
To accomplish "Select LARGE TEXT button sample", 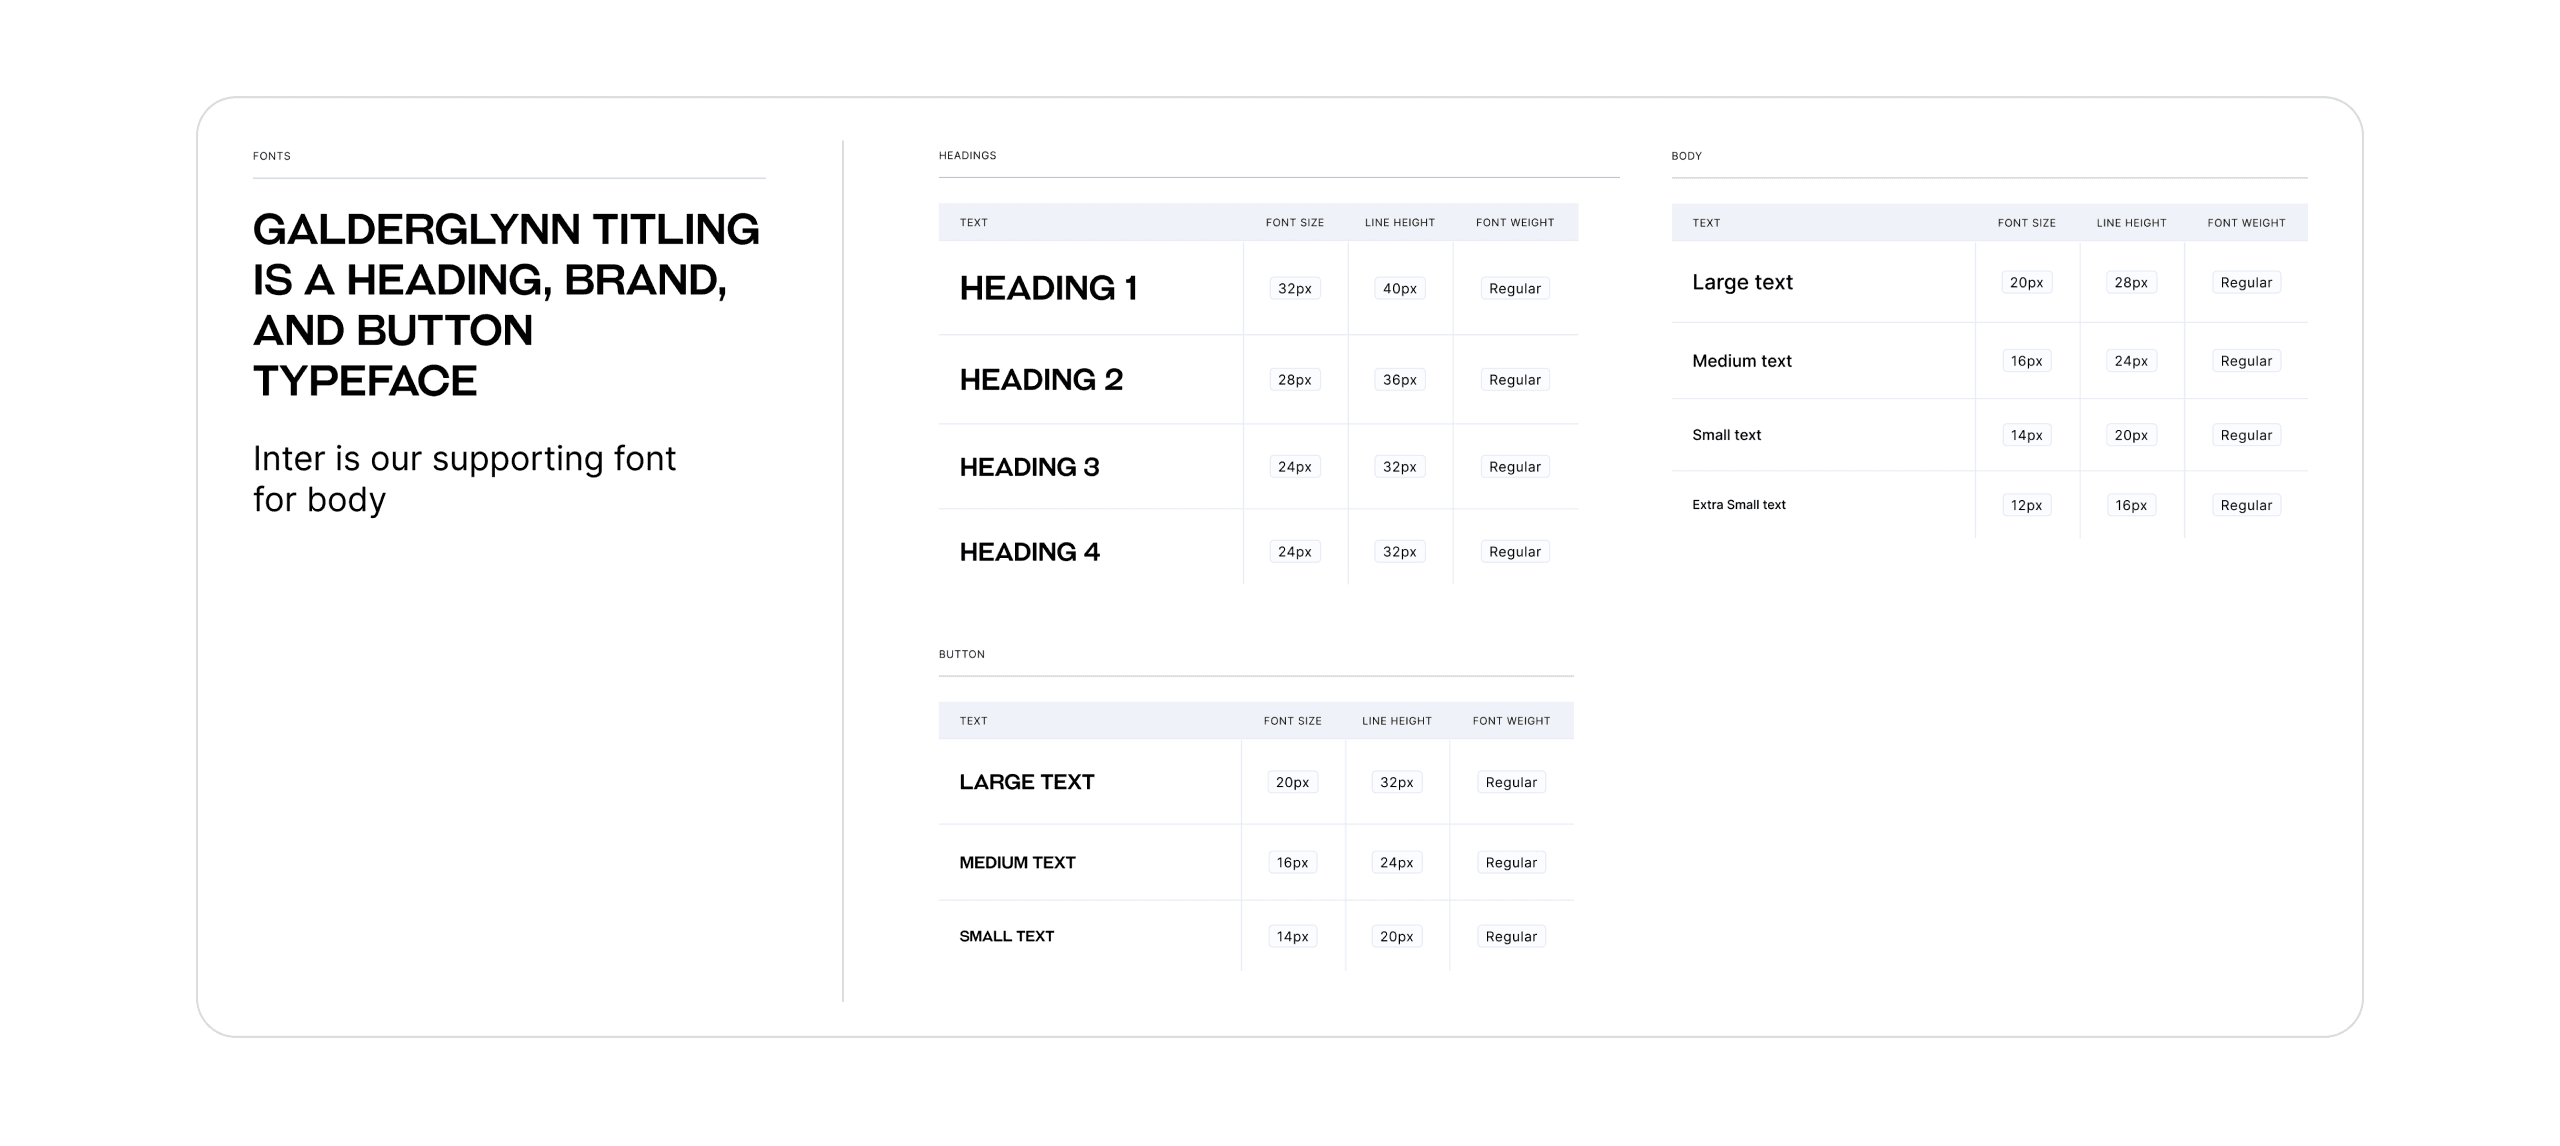I will point(1026,782).
